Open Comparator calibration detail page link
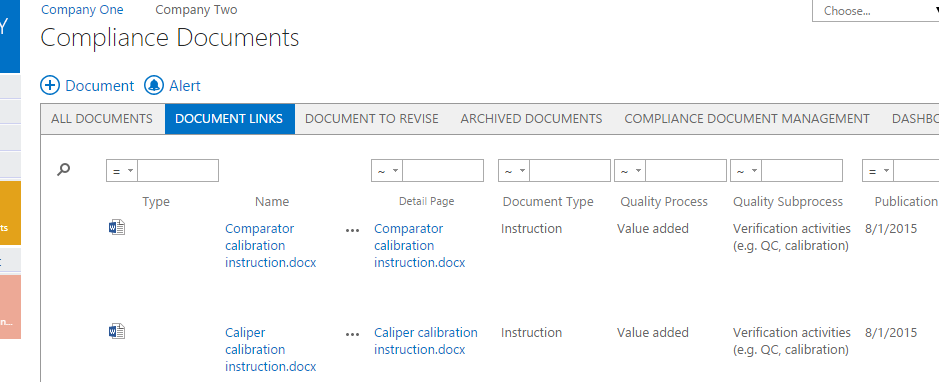This screenshot has height=382, width=939. pyautogui.click(x=420, y=245)
